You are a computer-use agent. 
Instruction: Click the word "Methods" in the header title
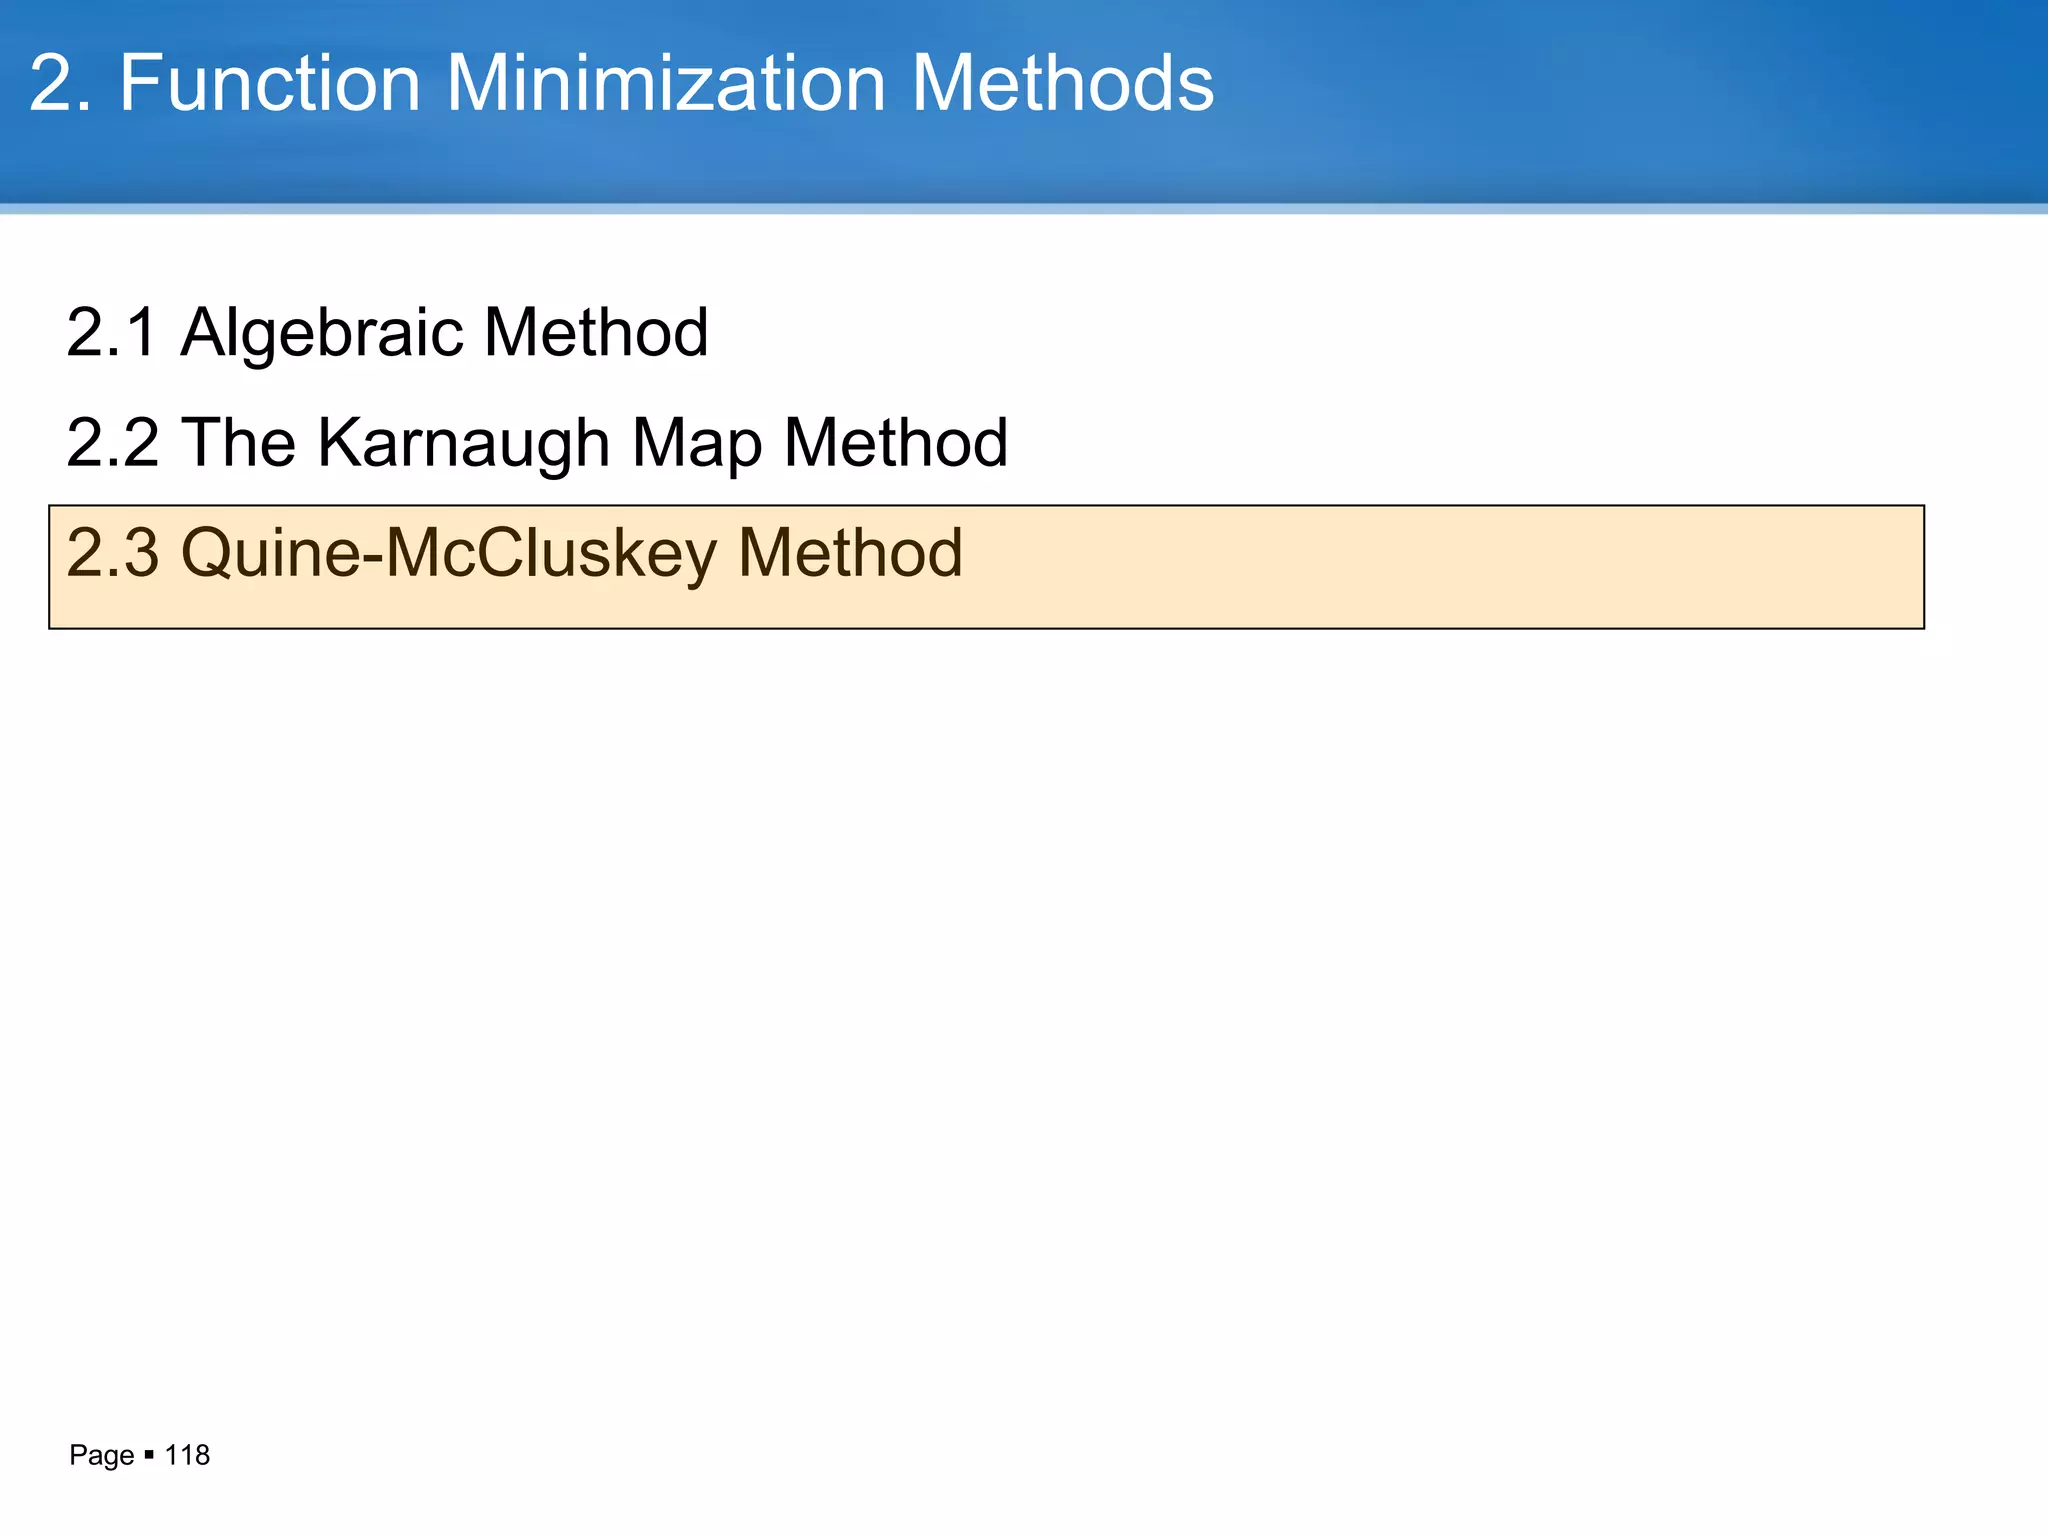[x=1062, y=83]
